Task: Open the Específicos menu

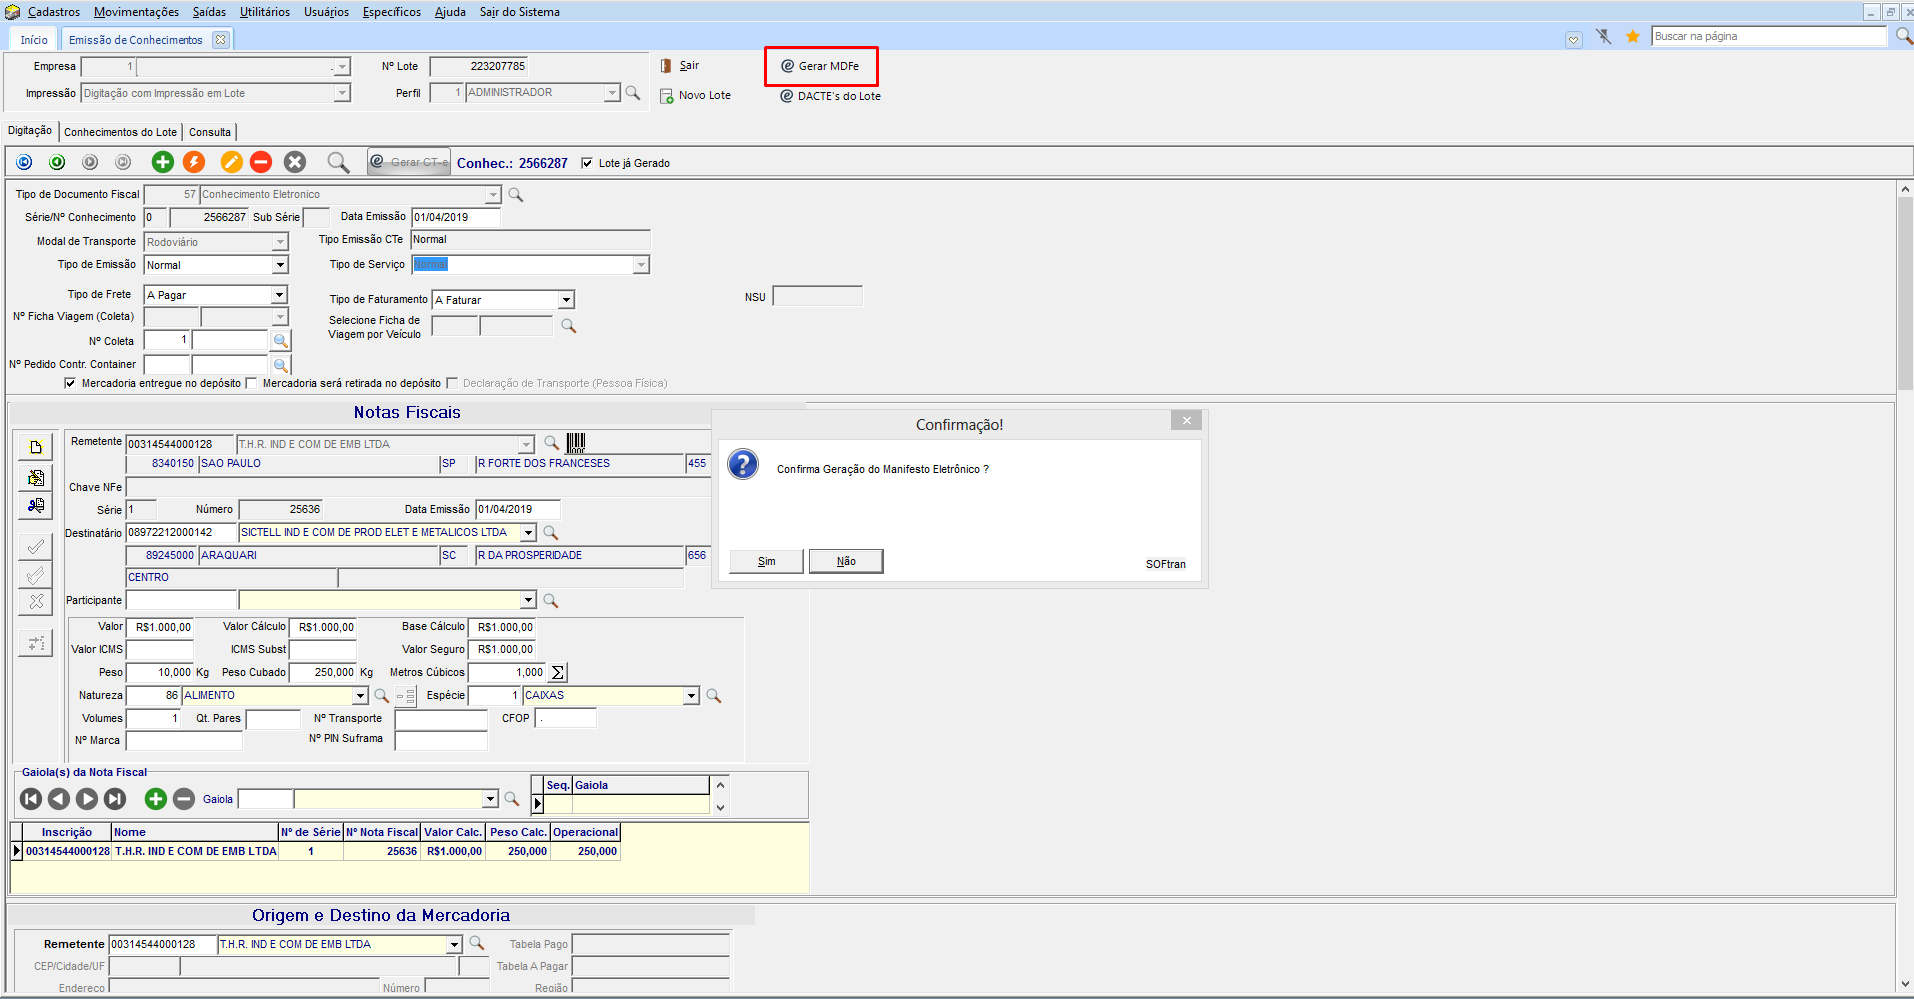Action: (x=392, y=12)
